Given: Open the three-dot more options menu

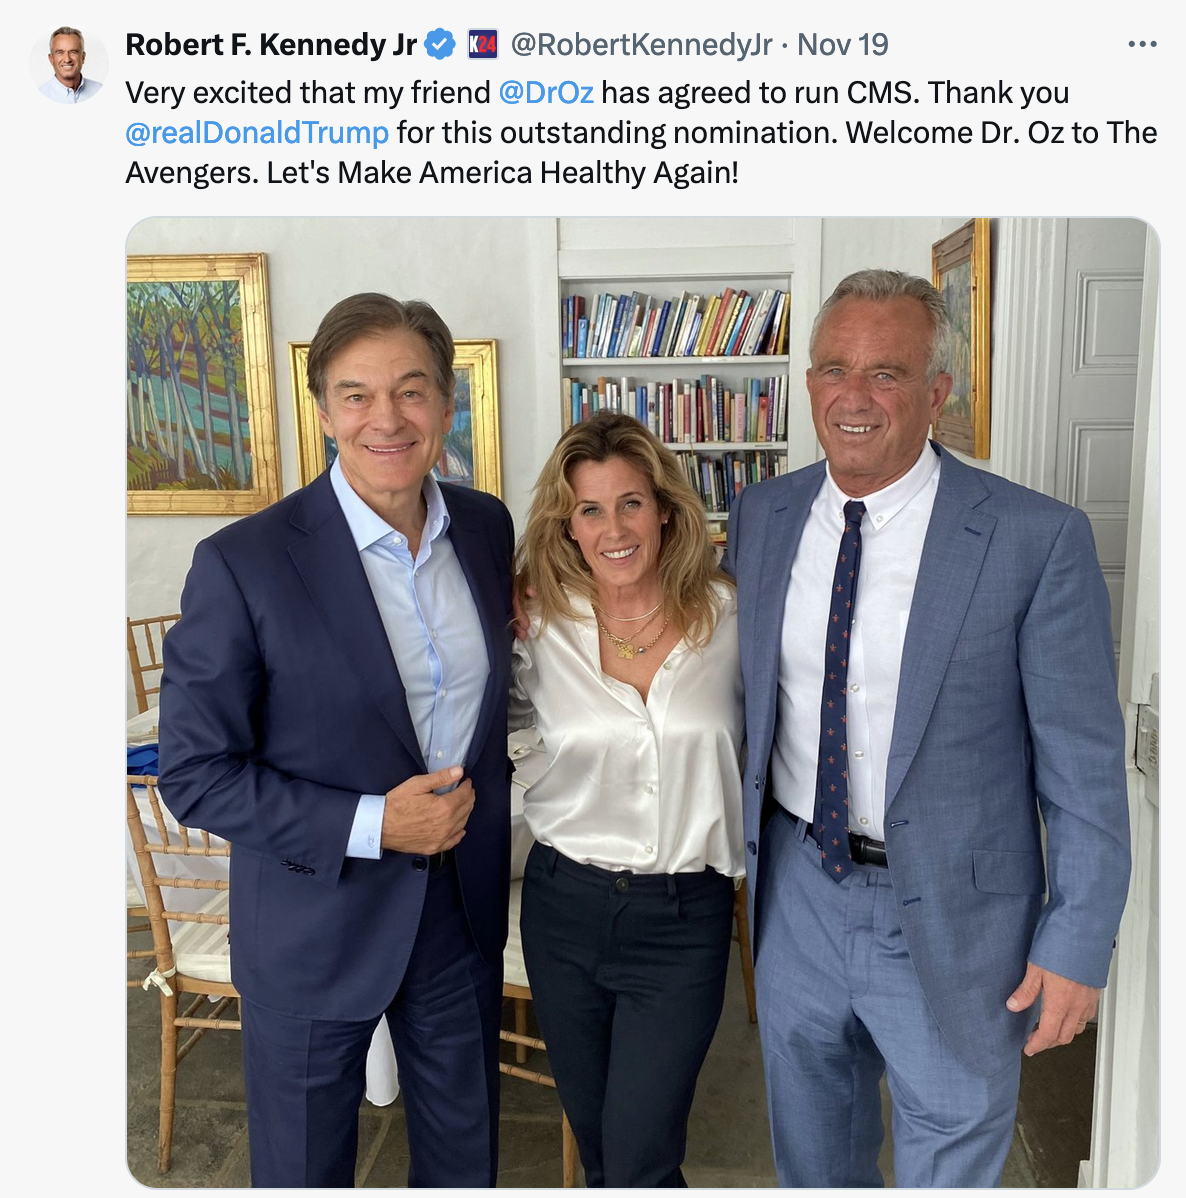Looking at the screenshot, I should (x=1142, y=44).
